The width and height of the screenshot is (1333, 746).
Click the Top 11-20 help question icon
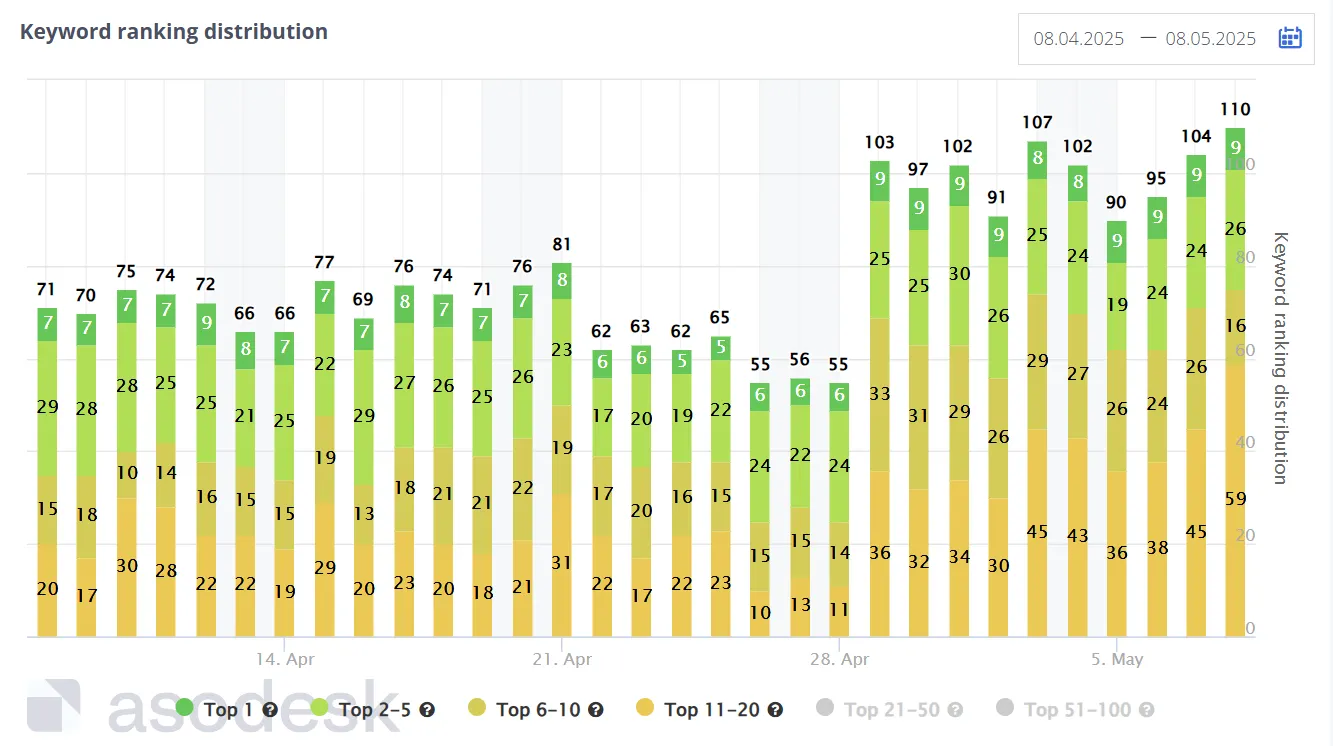pos(775,709)
